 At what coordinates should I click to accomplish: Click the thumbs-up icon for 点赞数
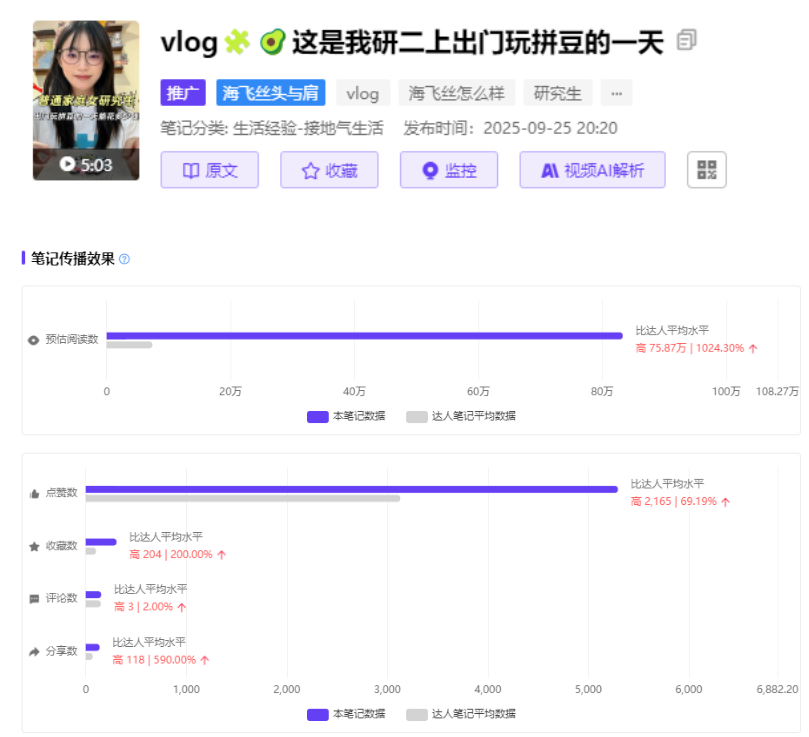(34, 493)
